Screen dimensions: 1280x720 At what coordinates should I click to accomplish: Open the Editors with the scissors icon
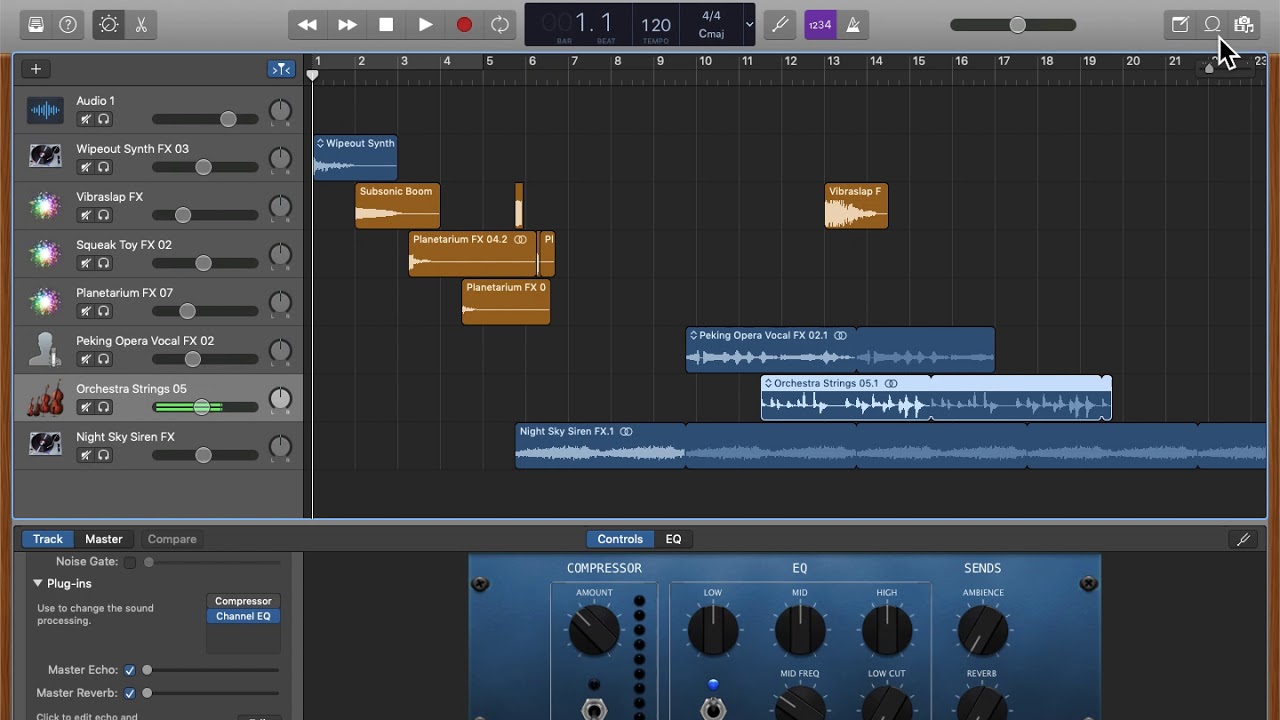(x=141, y=25)
